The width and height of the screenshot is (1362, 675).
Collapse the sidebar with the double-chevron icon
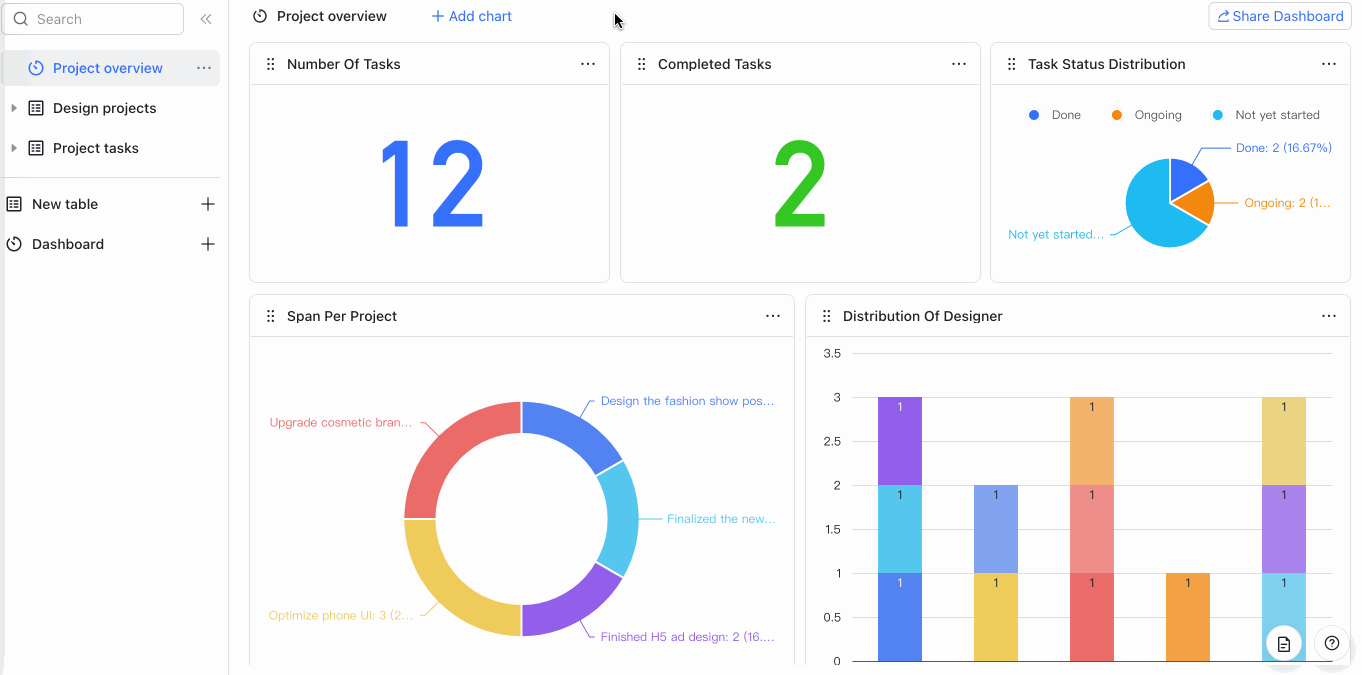(206, 18)
